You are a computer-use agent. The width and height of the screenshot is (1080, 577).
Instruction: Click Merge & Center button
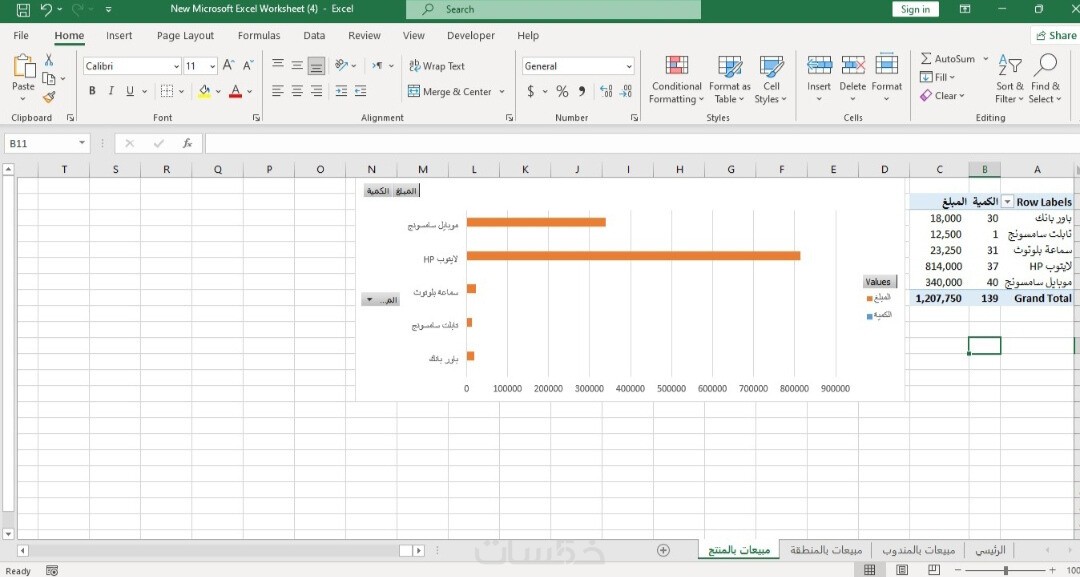450,92
